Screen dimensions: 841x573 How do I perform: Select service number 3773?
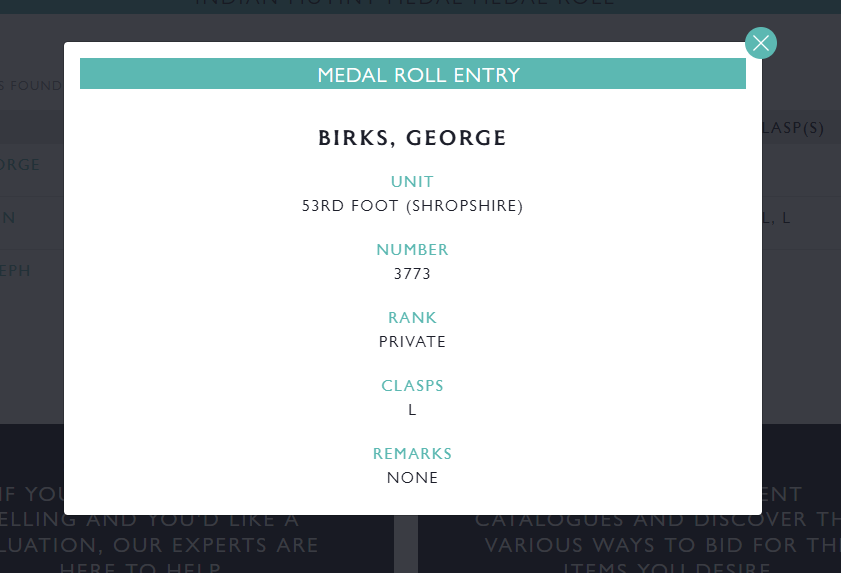(412, 274)
